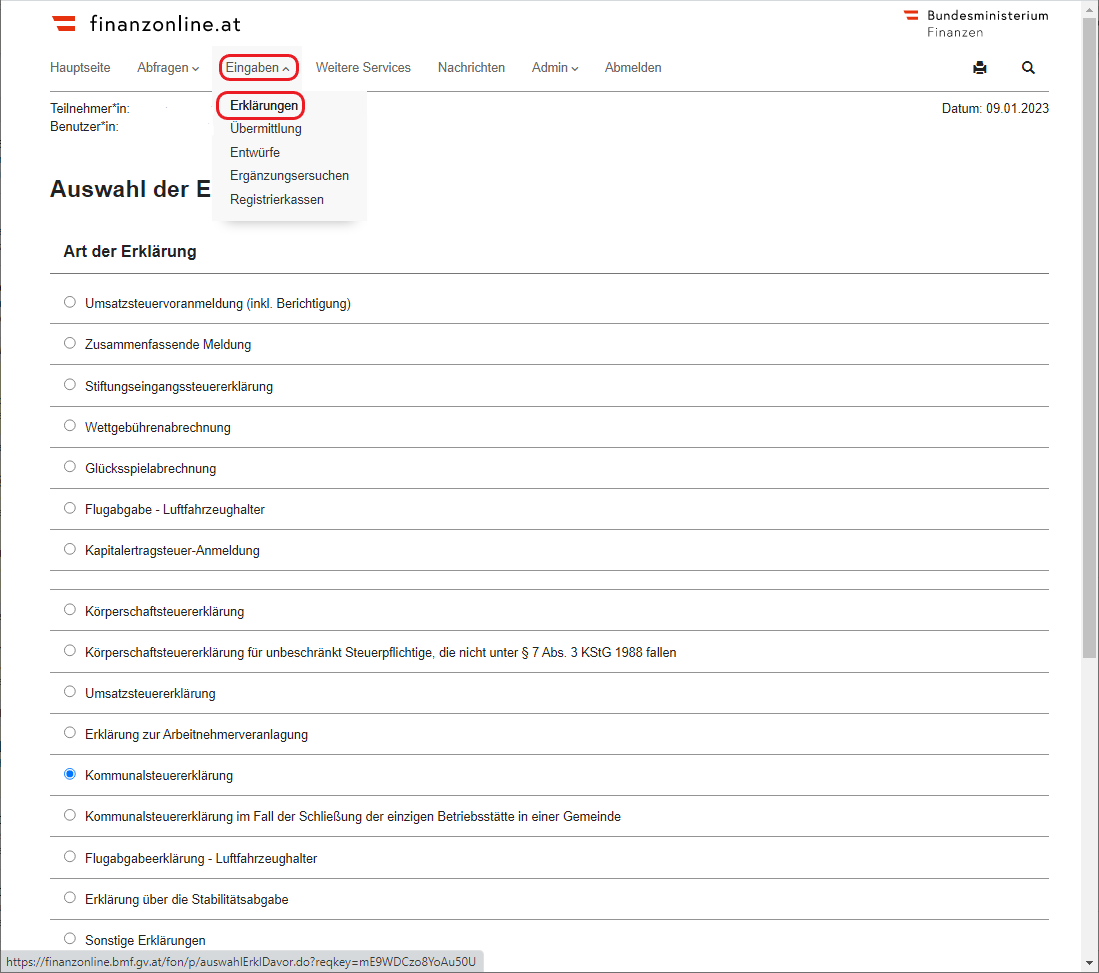Select Erklärung zur Arbeitnehmerveranlagung option
1099x973 pixels.
click(70, 733)
